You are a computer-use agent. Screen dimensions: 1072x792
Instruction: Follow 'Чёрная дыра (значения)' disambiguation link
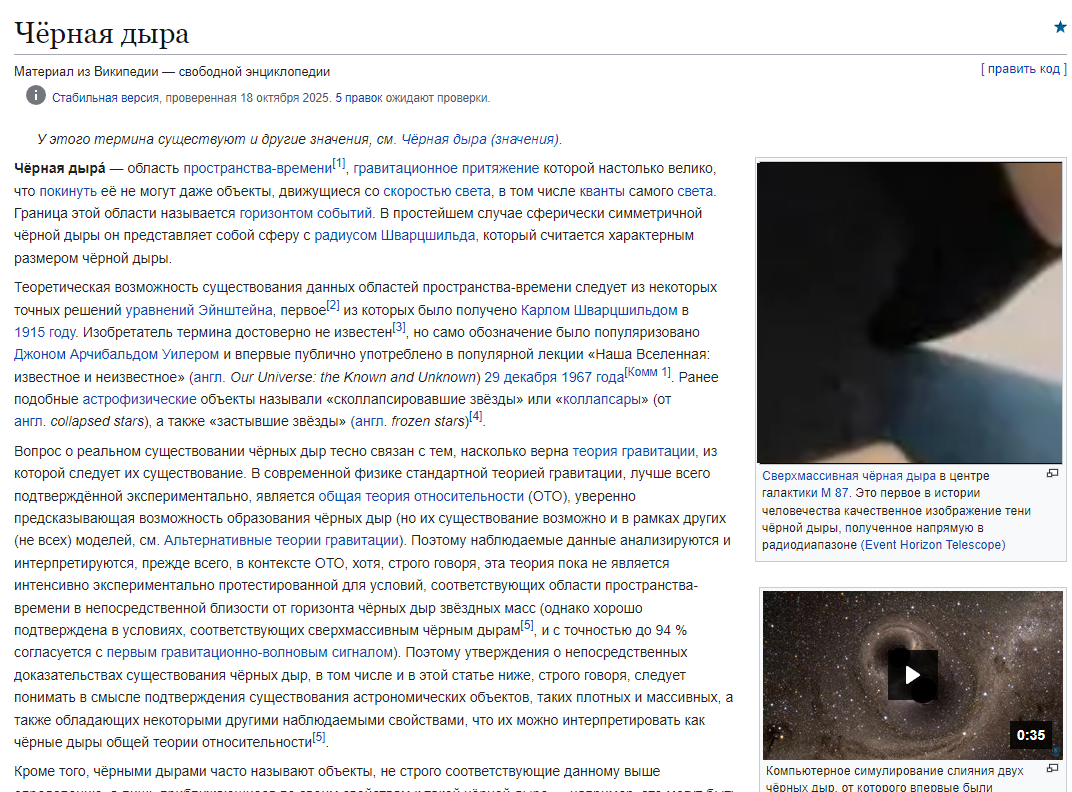point(480,139)
